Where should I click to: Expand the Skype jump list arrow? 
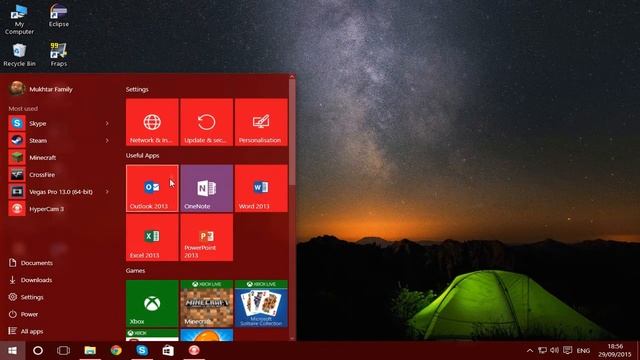click(x=107, y=123)
